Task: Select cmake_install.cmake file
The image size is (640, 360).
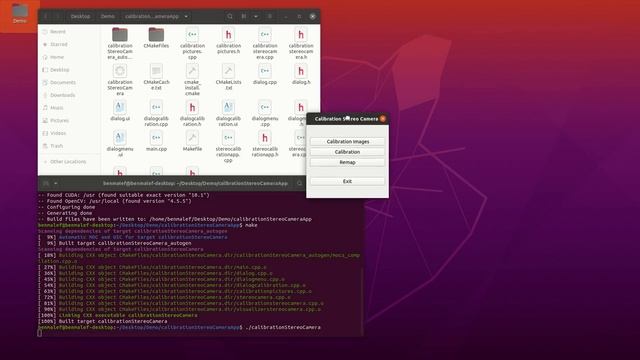Action: click(192, 80)
